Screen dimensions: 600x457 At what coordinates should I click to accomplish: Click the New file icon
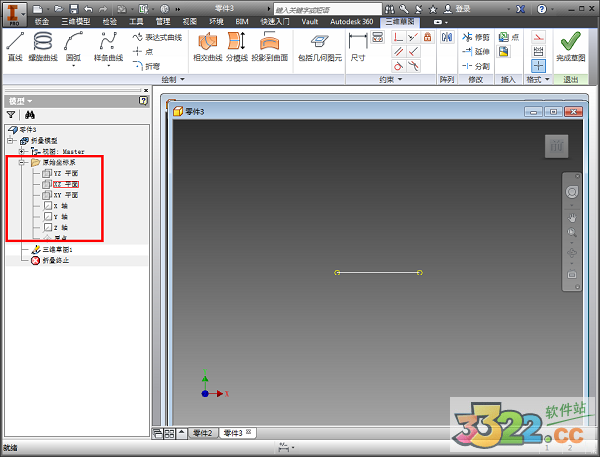pos(37,9)
